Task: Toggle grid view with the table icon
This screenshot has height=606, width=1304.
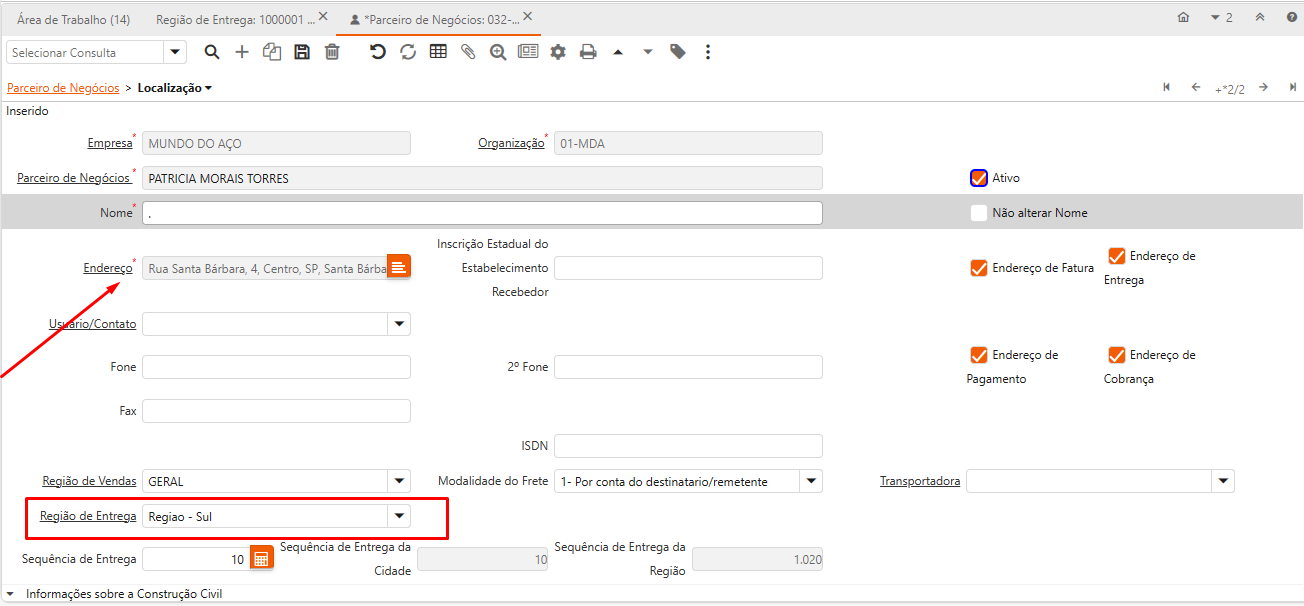Action: 438,52
